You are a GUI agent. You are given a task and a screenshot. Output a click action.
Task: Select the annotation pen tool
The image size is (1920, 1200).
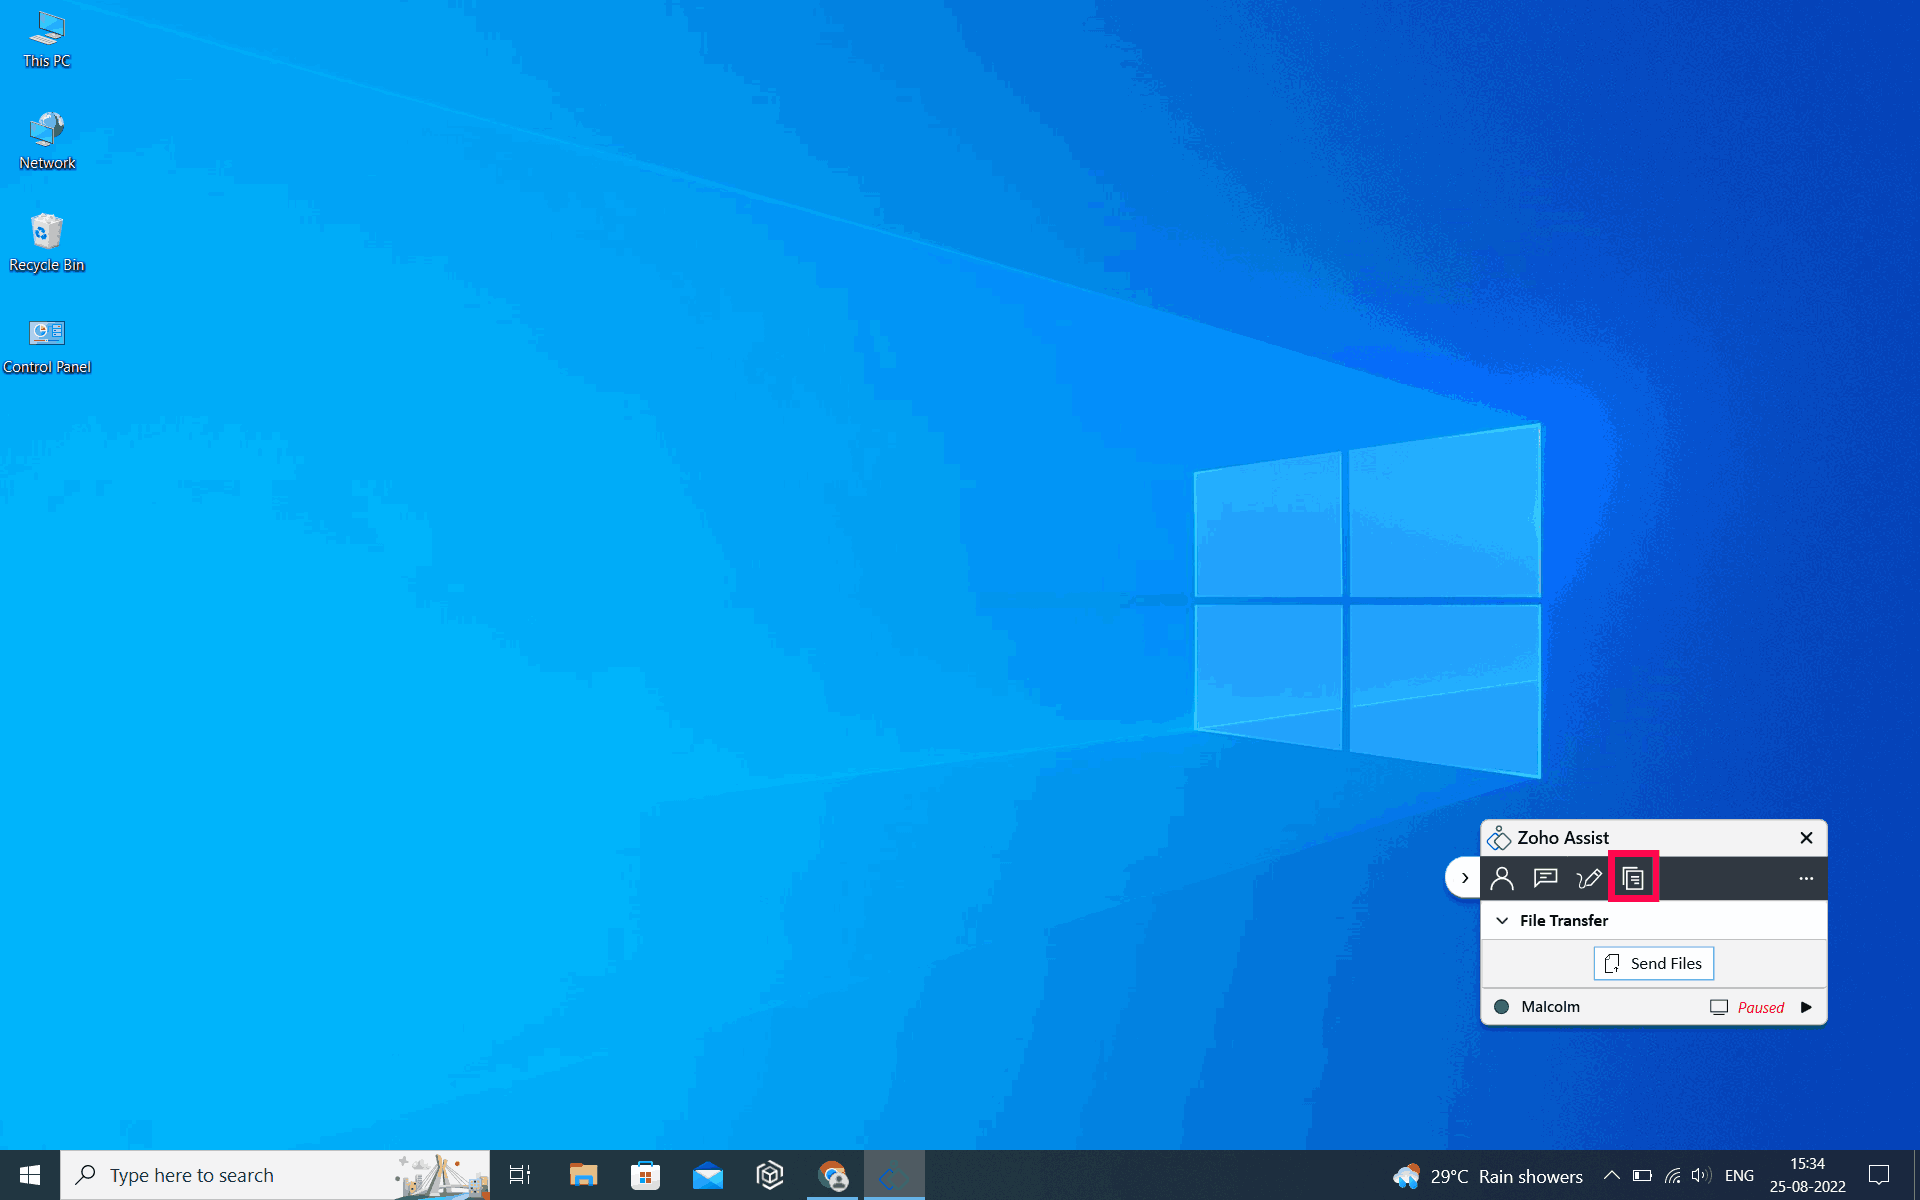[x=1589, y=878]
